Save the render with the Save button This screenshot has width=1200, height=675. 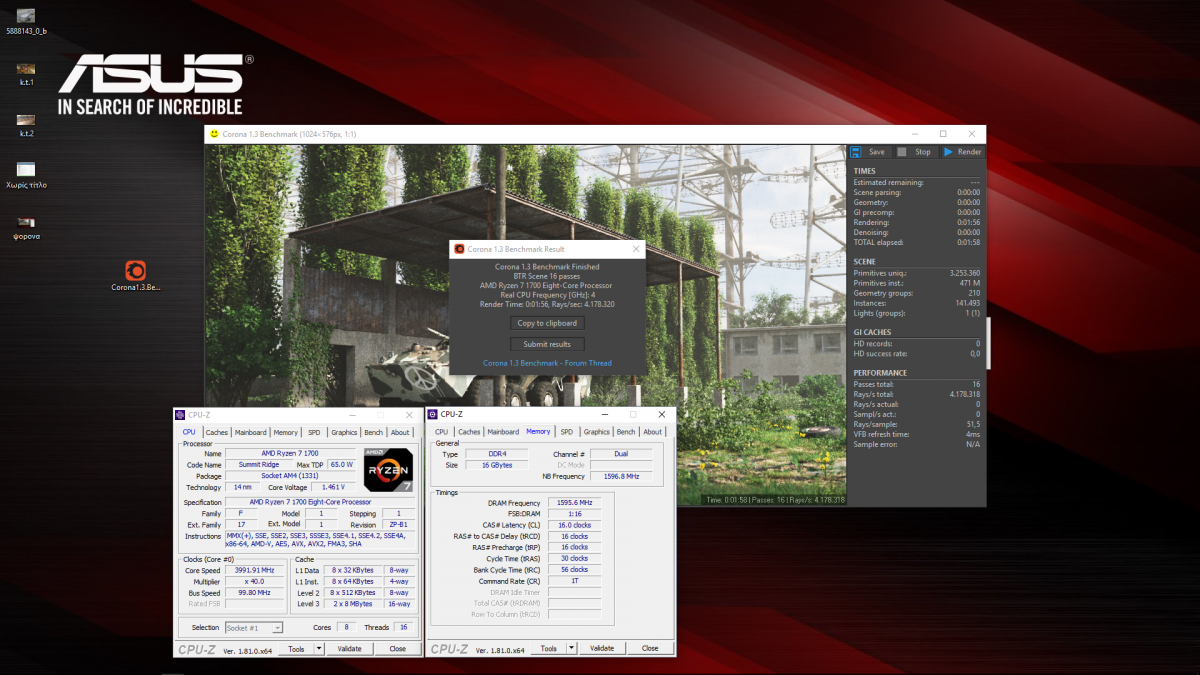[868, 152]
